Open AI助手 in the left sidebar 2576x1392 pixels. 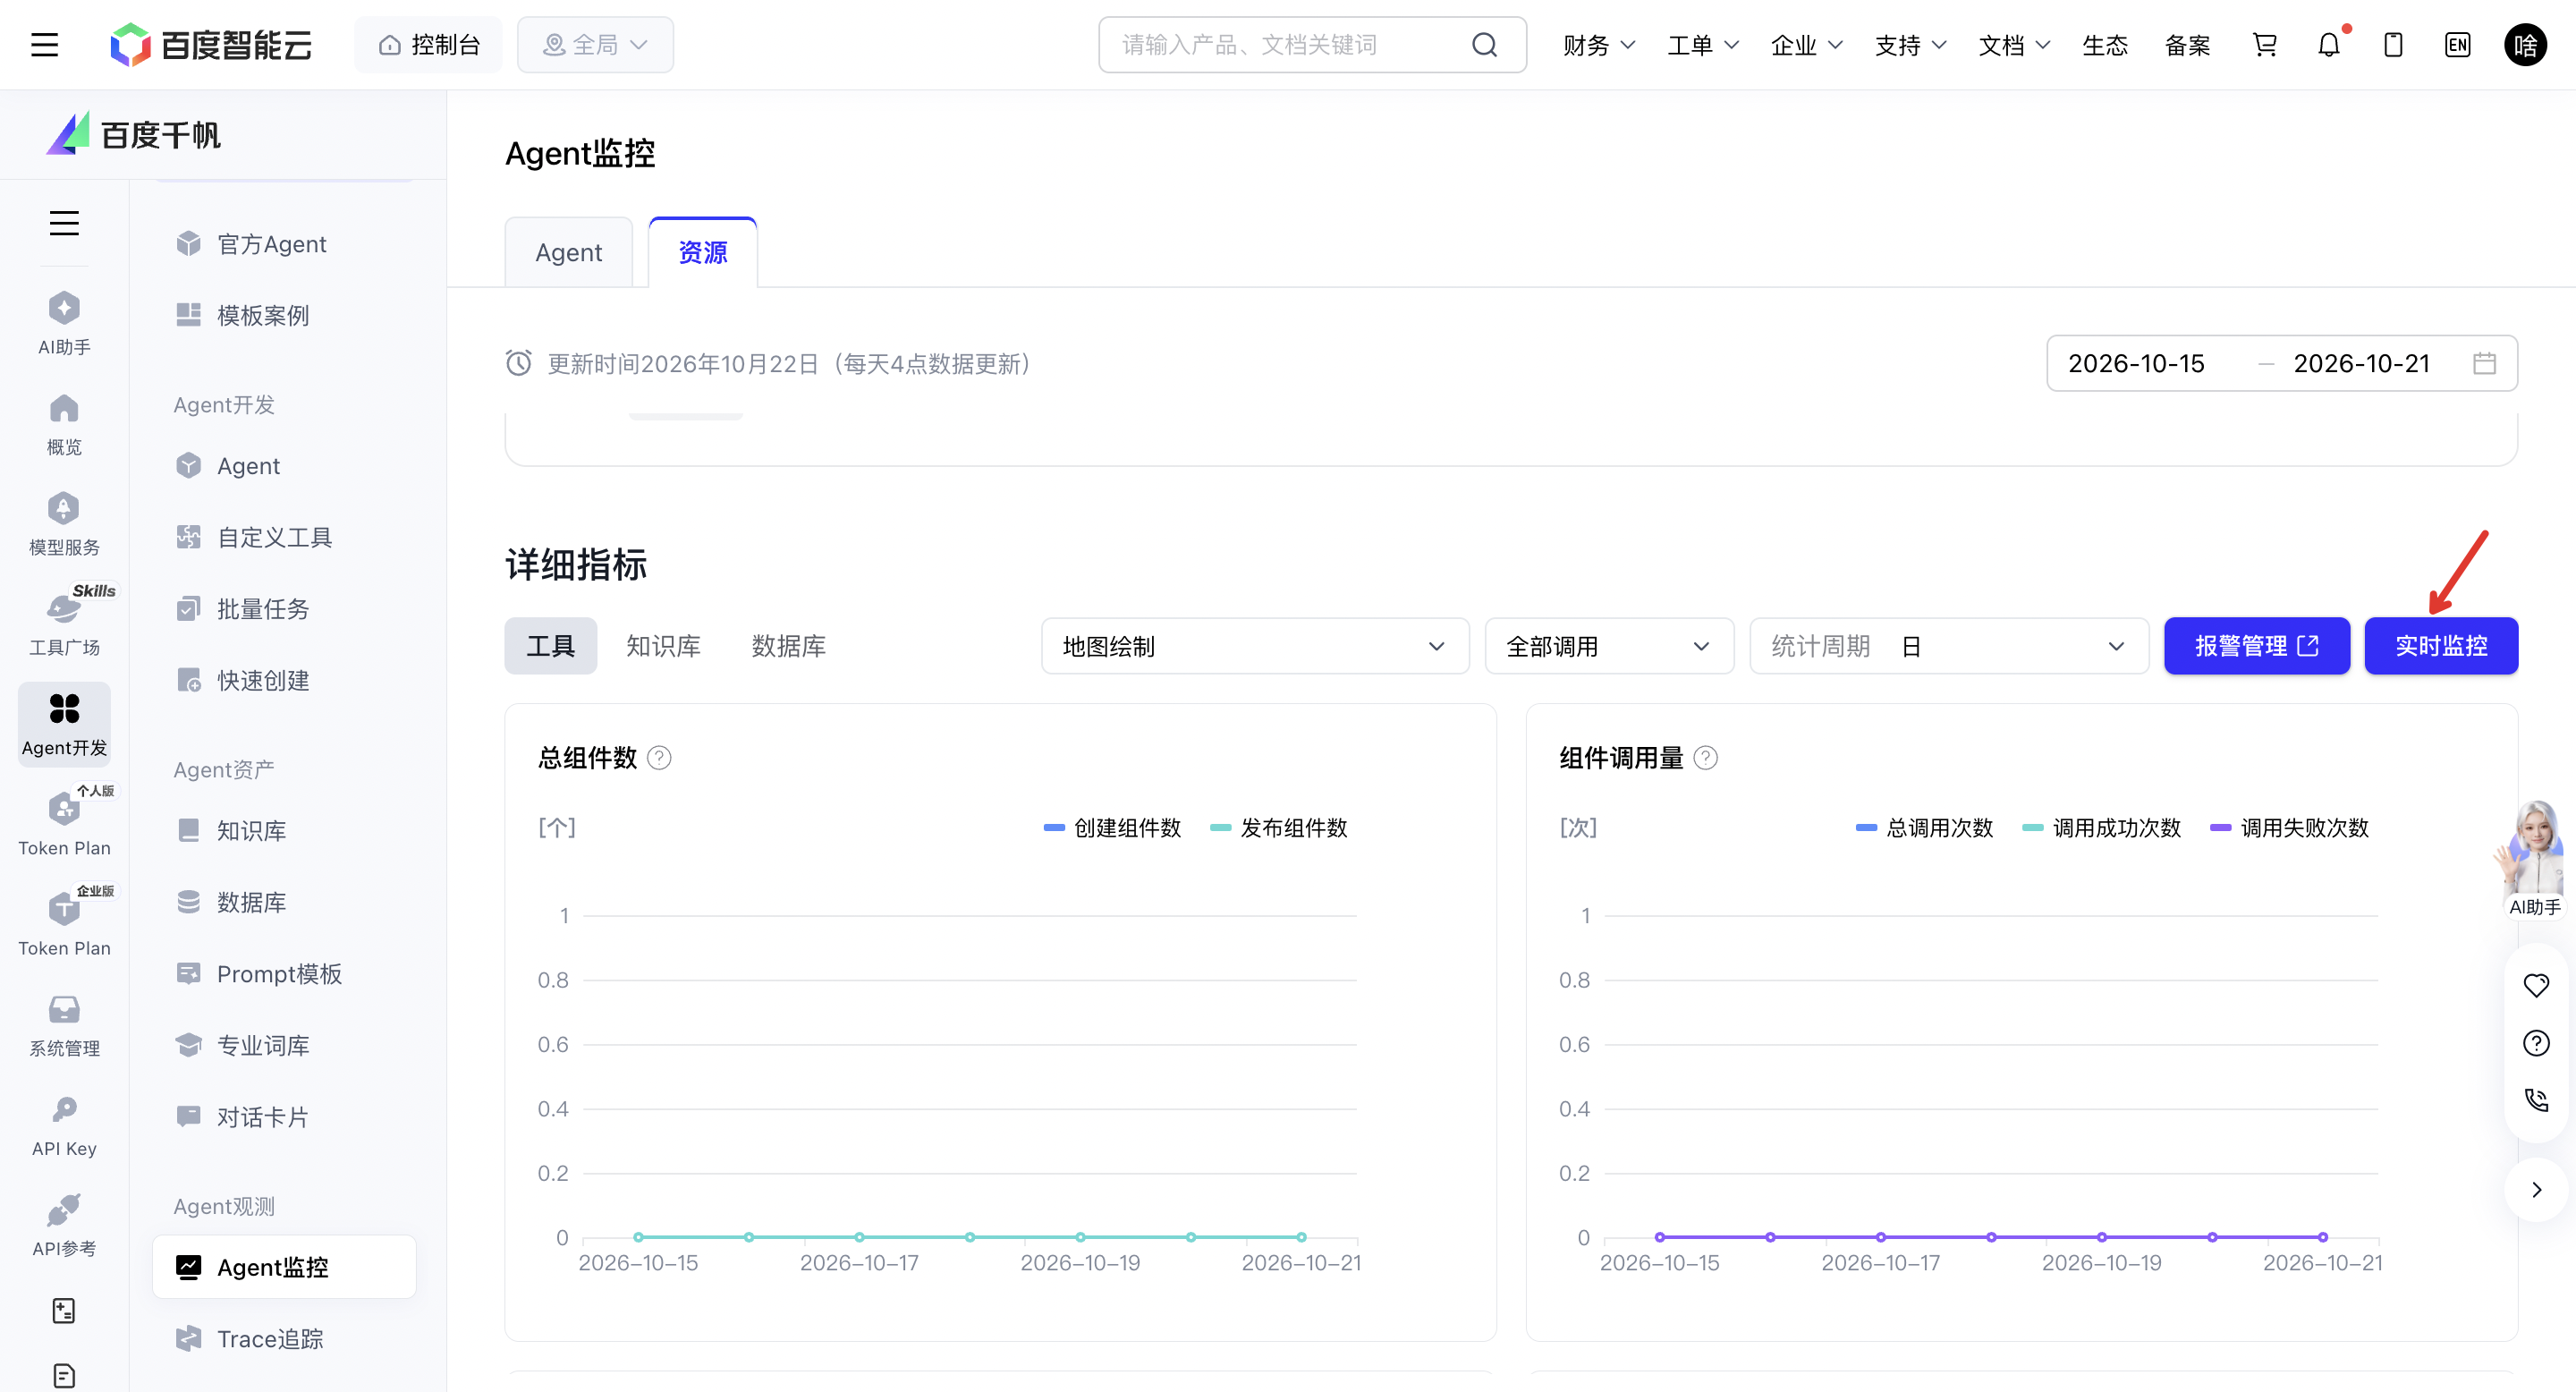(x=64, y=323)
